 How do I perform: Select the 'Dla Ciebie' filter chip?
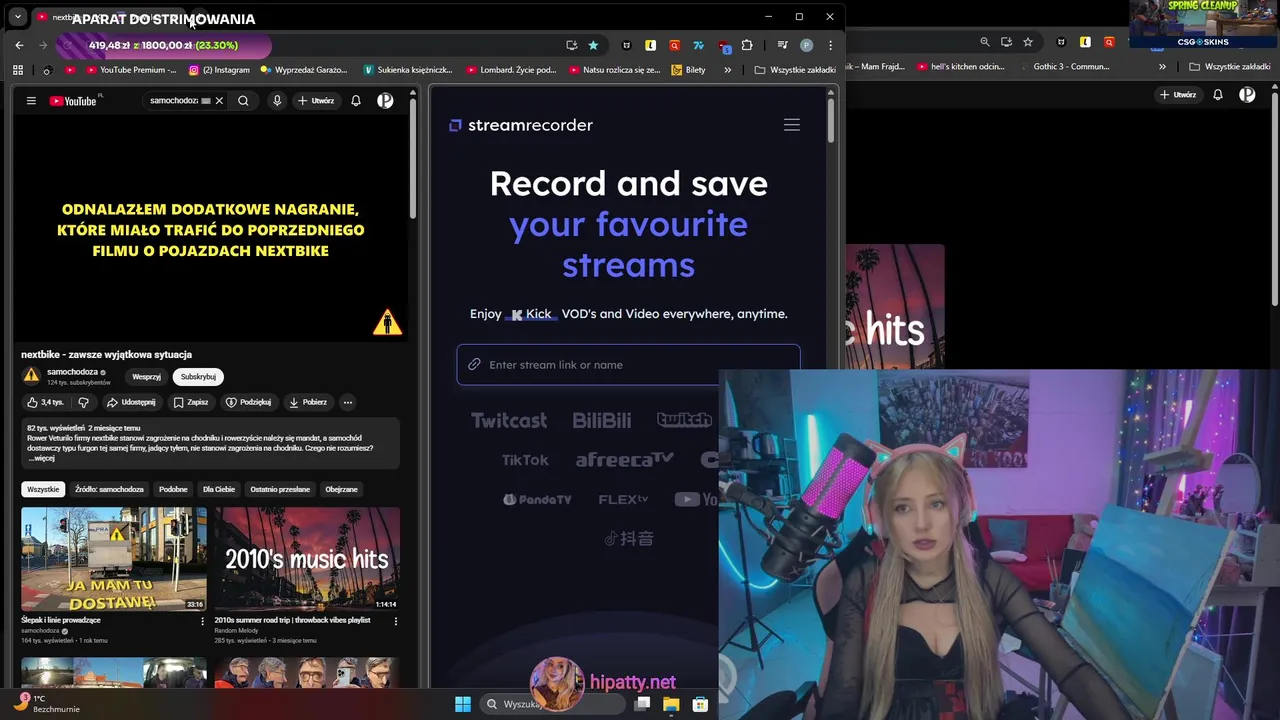(x=219, y=489)
